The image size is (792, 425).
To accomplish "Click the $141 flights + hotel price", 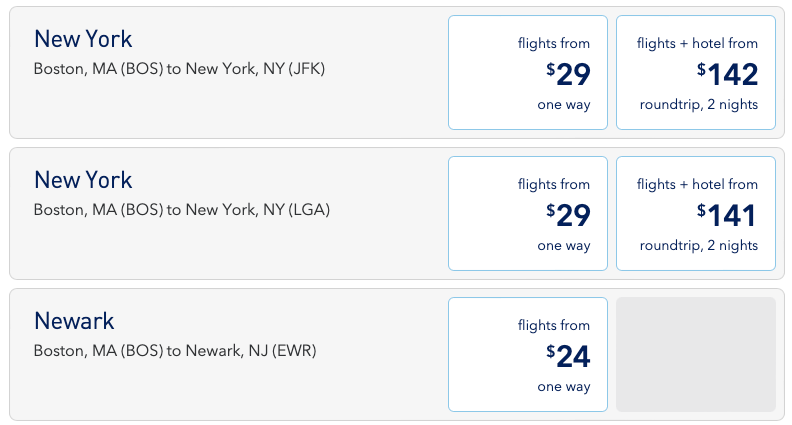I will point(728,215).
